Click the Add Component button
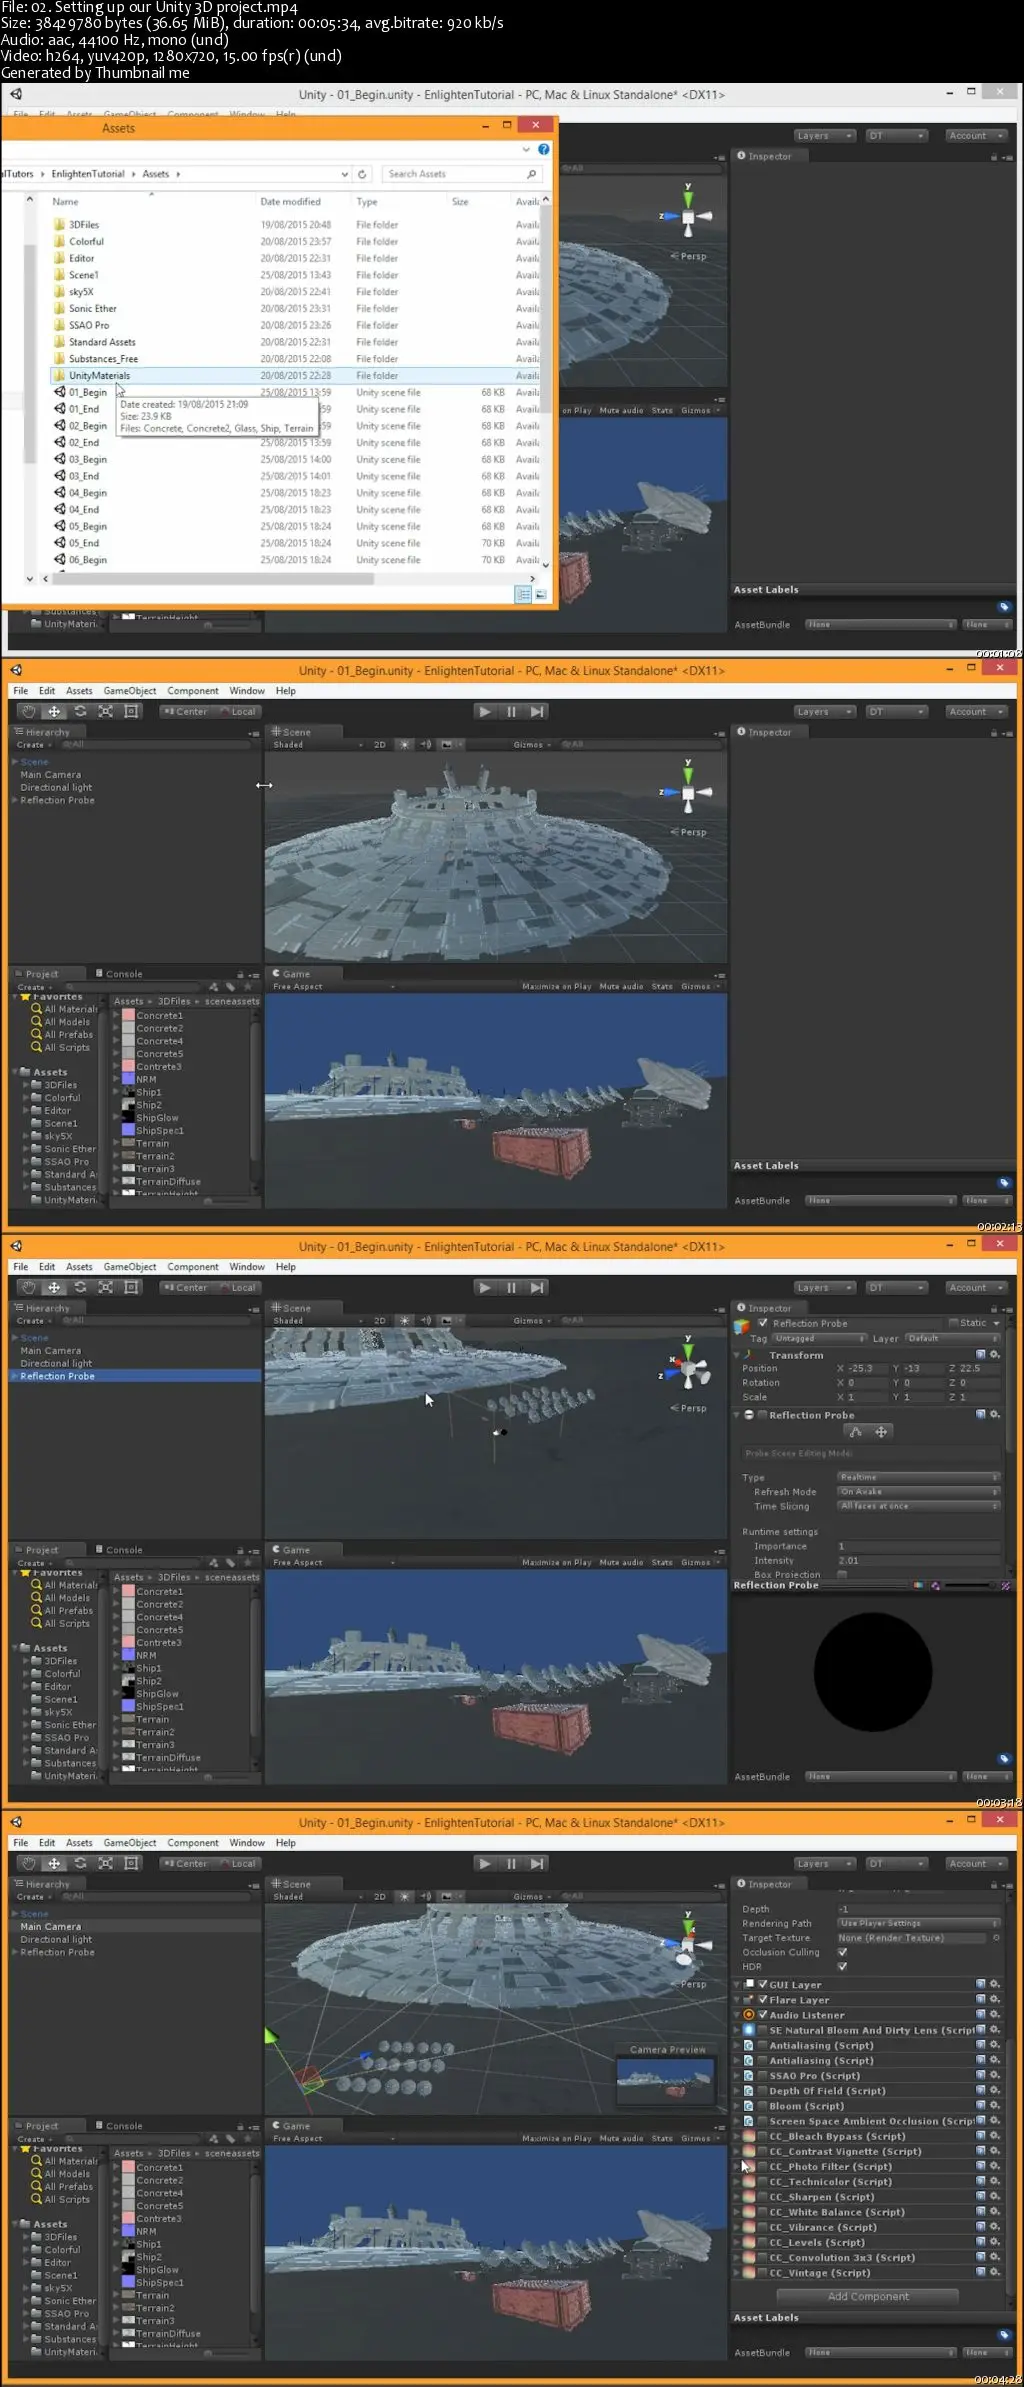Viewport: 1024px width, 2387px height. coord(868,2296)
